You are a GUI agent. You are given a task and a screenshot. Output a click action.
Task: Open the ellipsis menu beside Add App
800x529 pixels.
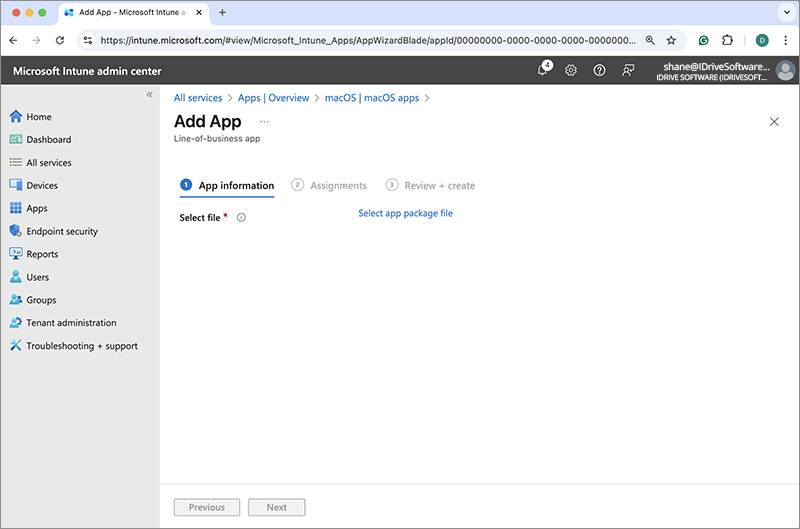(264, 122)
